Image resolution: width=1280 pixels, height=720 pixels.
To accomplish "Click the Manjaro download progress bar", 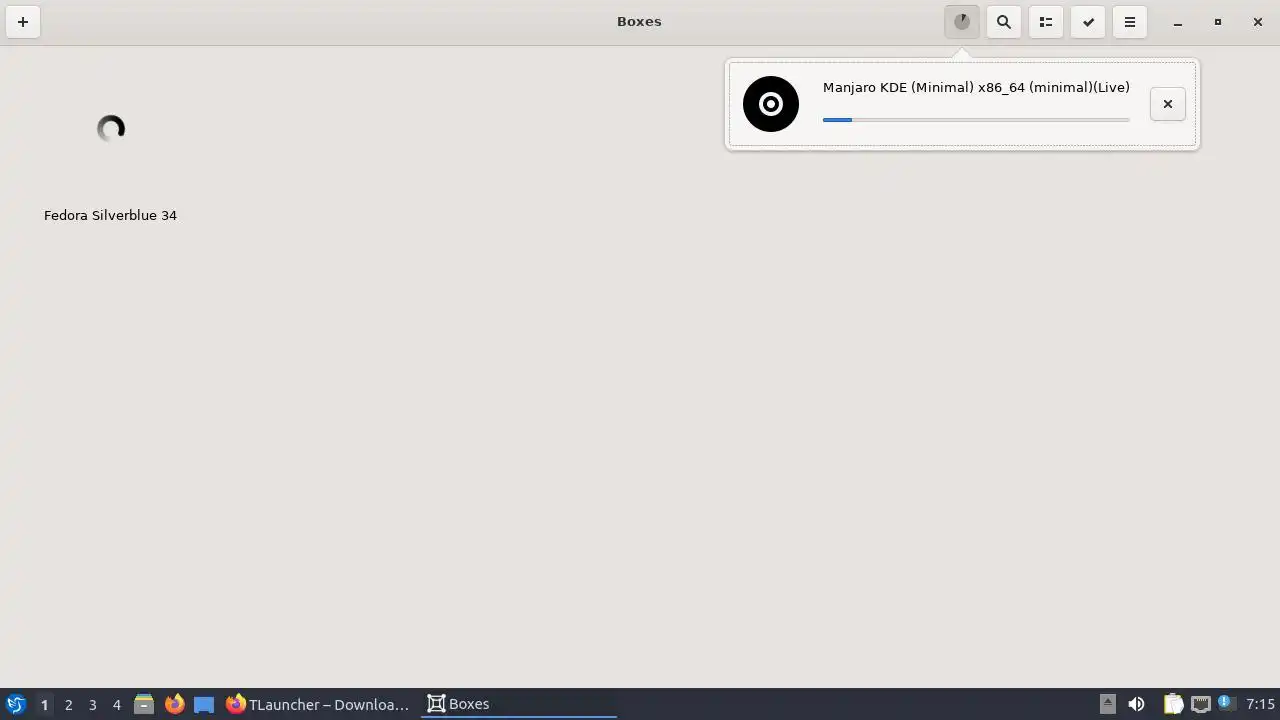I will pos(976,120).
